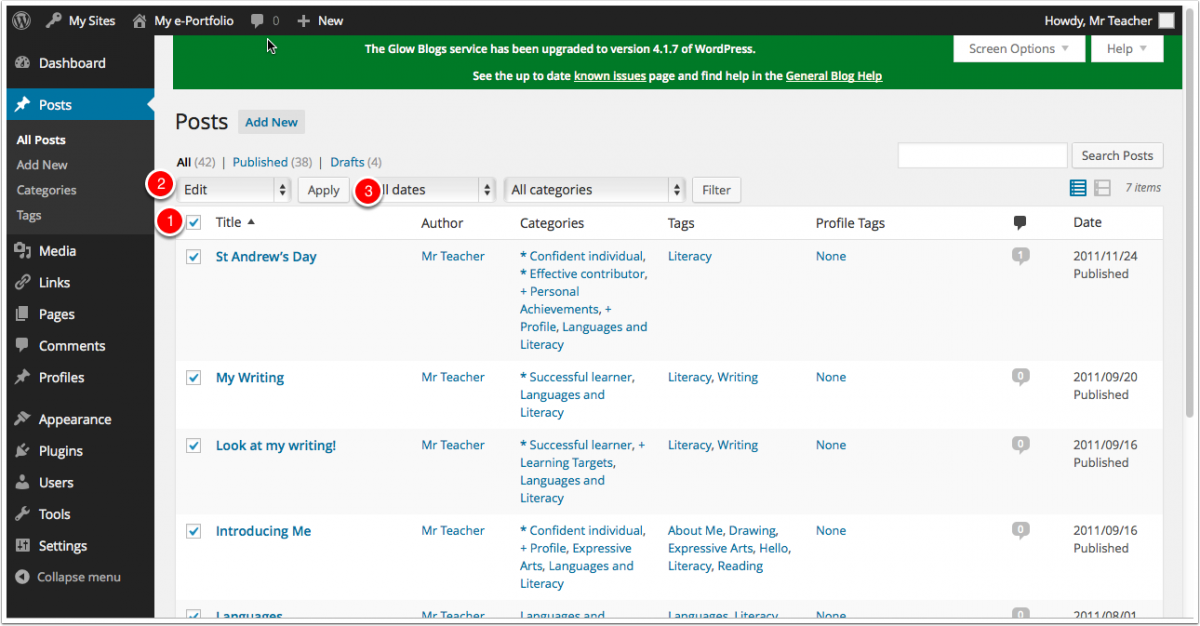Open the All categories filter dropdown
Image resolution: width=1200 pixels, height=626 pixels.
tap(595, 190)
